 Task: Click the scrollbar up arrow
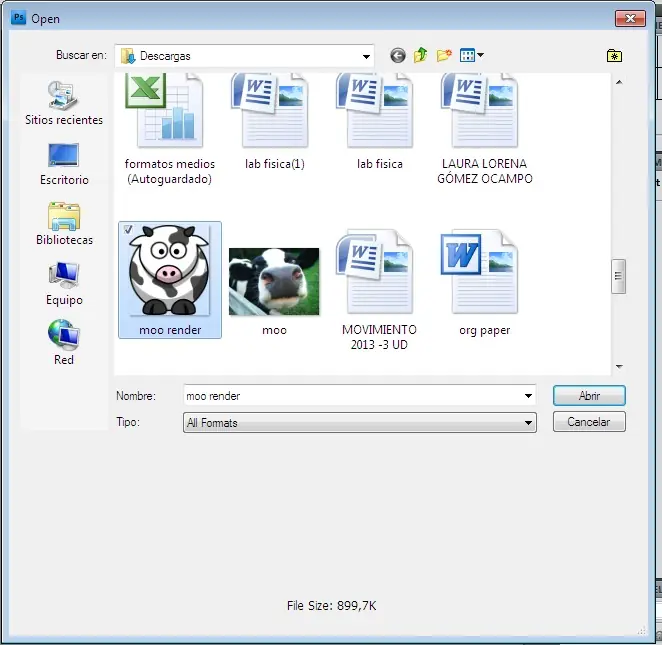click(x=619, y=82)
